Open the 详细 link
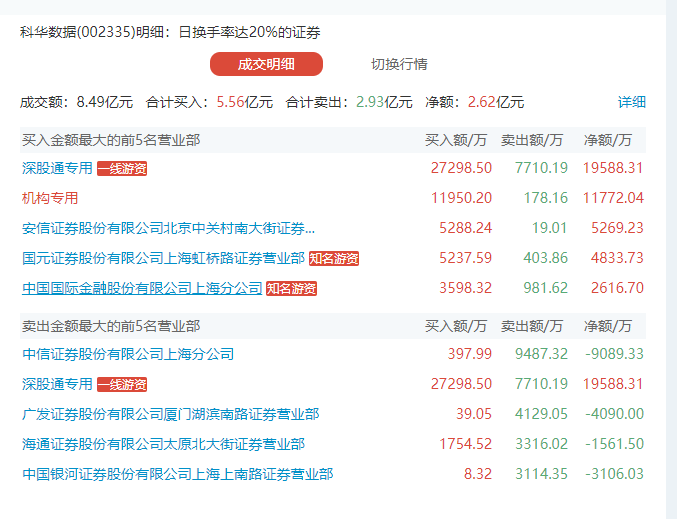677x519 pixels. (632, 102)
